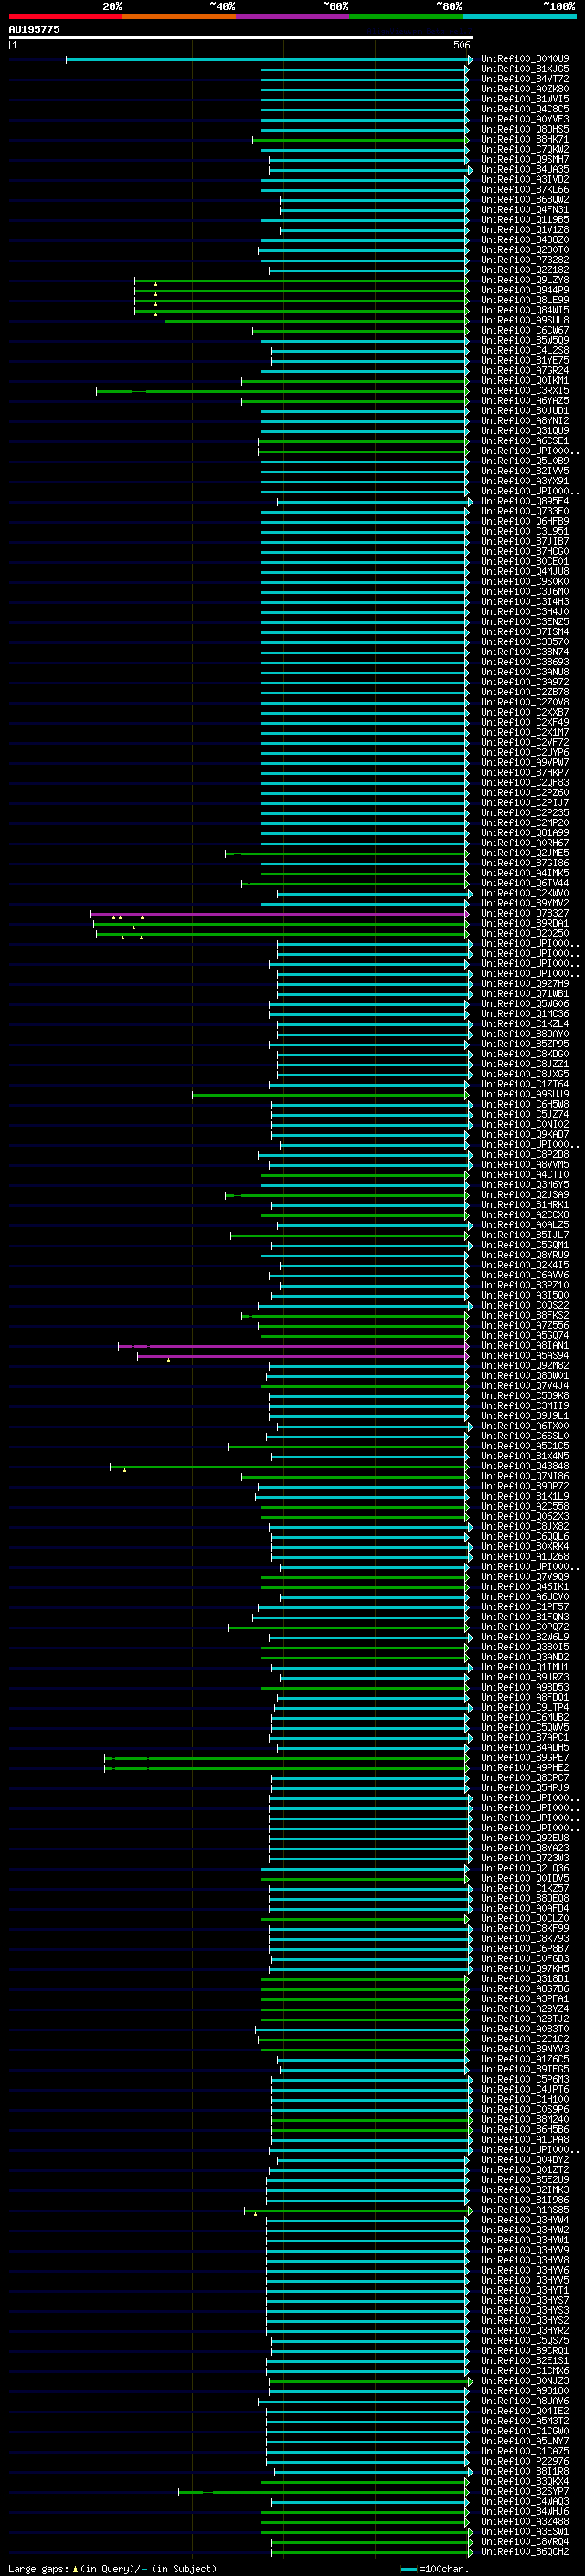Click the purple alignment bar for O78327
This screenshot has height=2576, width=585.
pos(279,914)
